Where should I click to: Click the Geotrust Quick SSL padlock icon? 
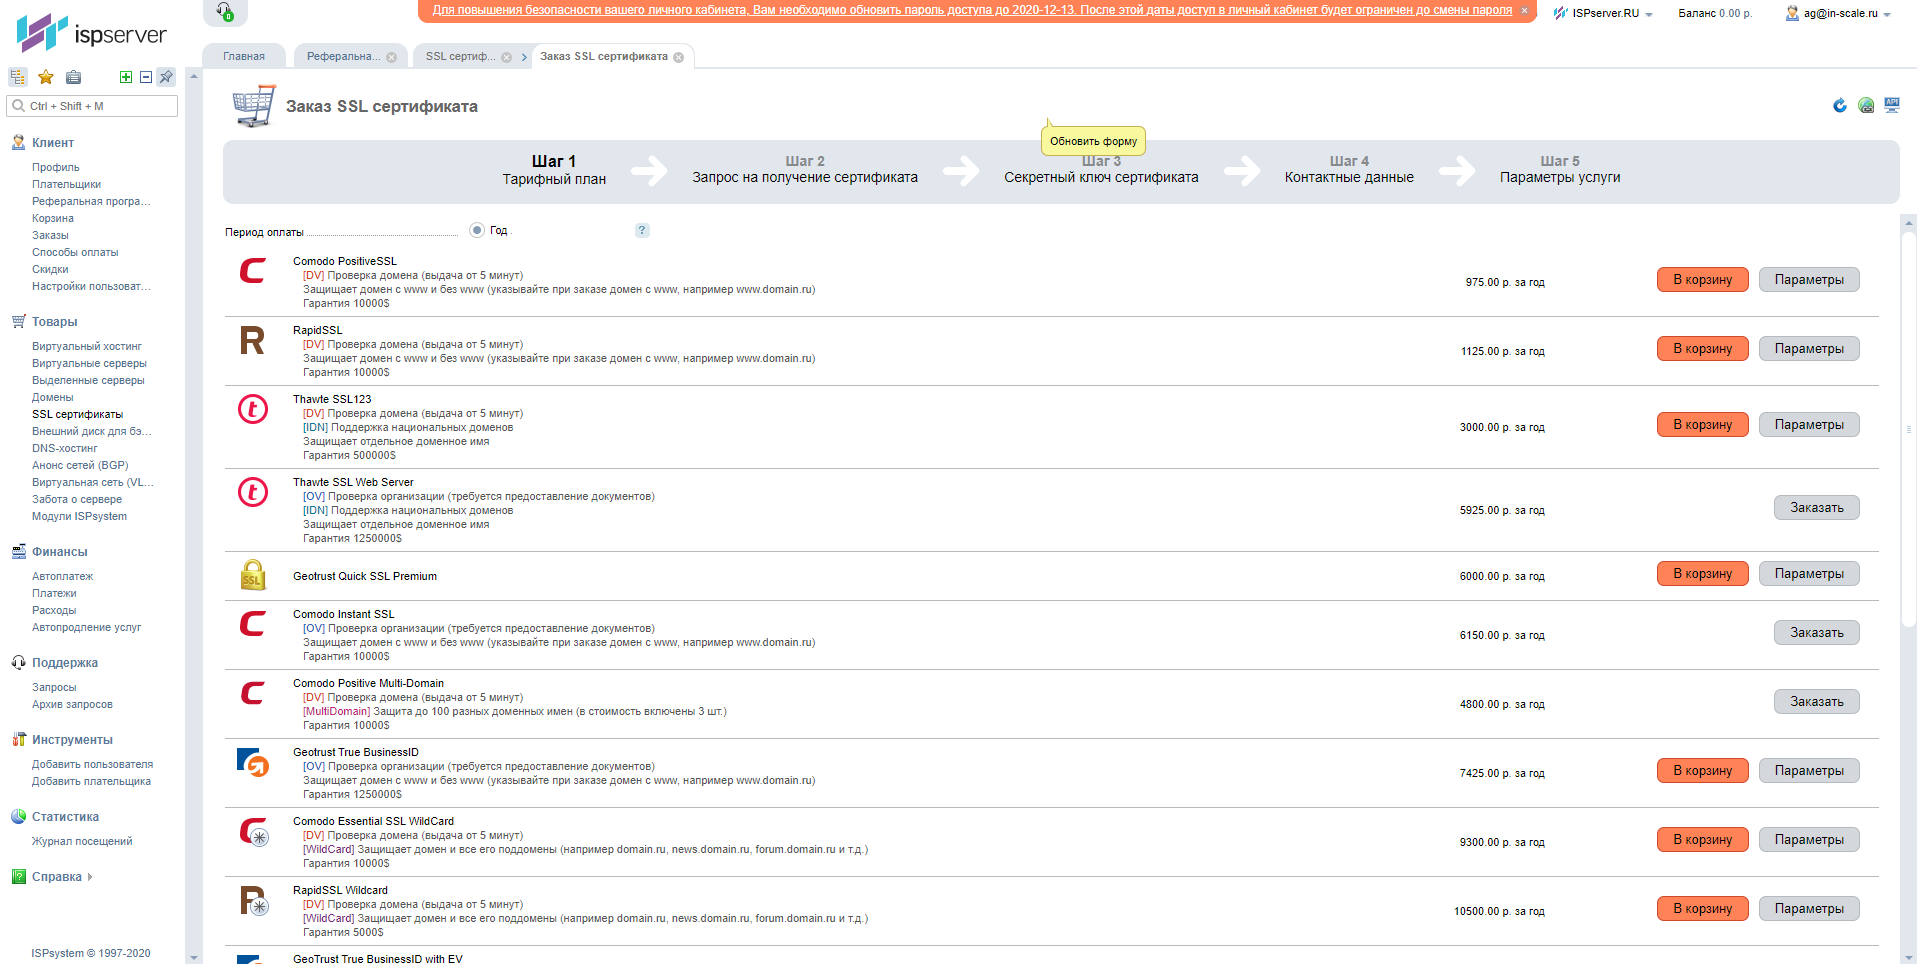pos(253,575)
